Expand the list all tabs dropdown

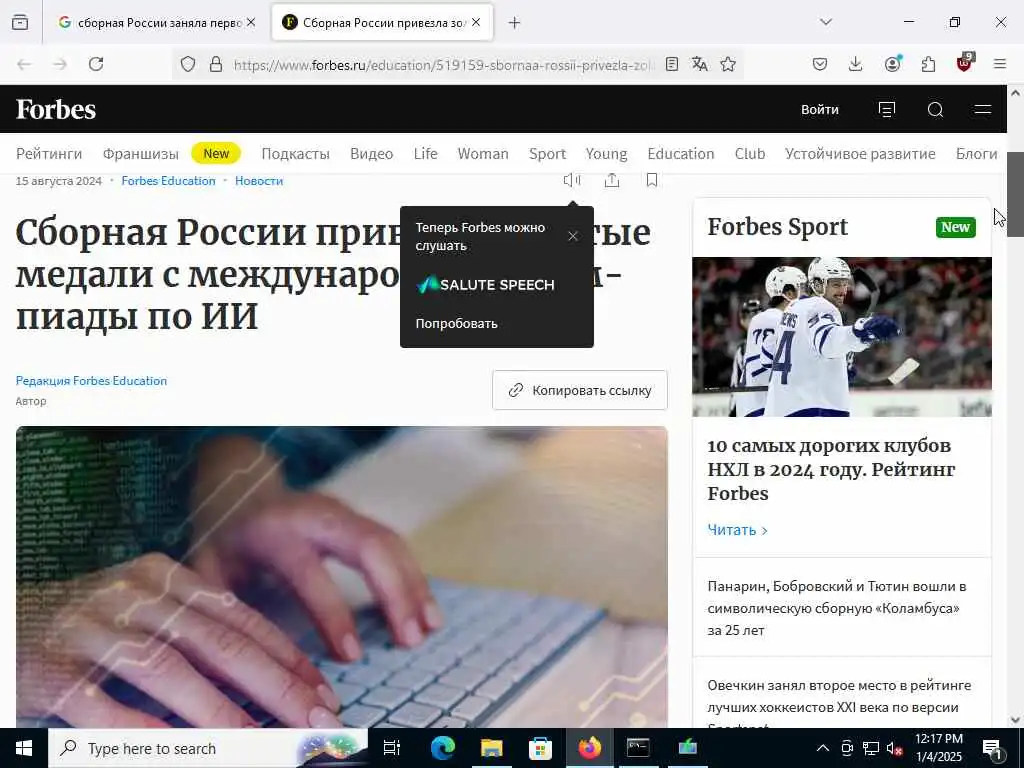pyautogui.click(x=826, y=22)
